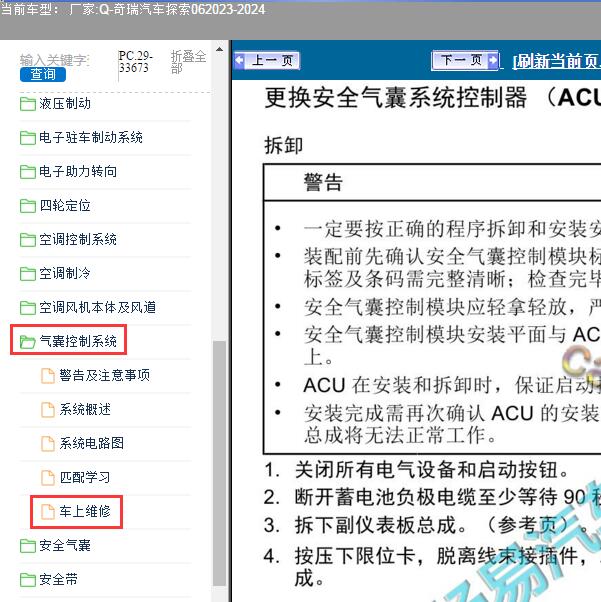This screenshot has width=601, height=602.
Task: Click the 查询 search button
Action: pos(43,74)
